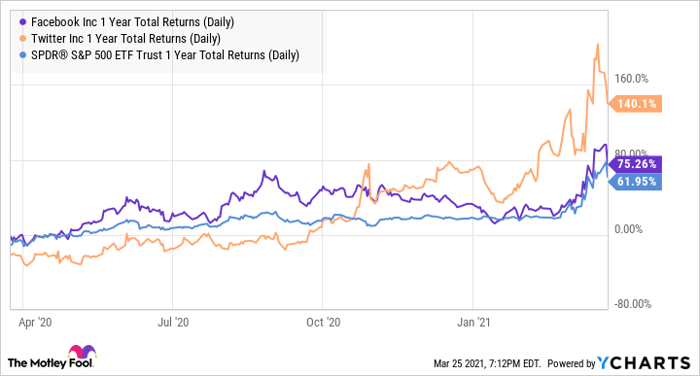Click the 140.1% Twitter value flag
The image size is (700, 376).
click(x=635, y=104)
